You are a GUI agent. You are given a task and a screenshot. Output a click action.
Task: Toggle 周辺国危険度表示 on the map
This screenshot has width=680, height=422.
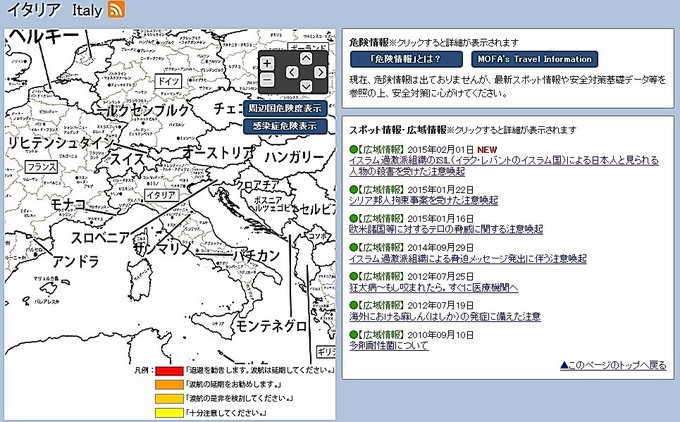(285, 108)
